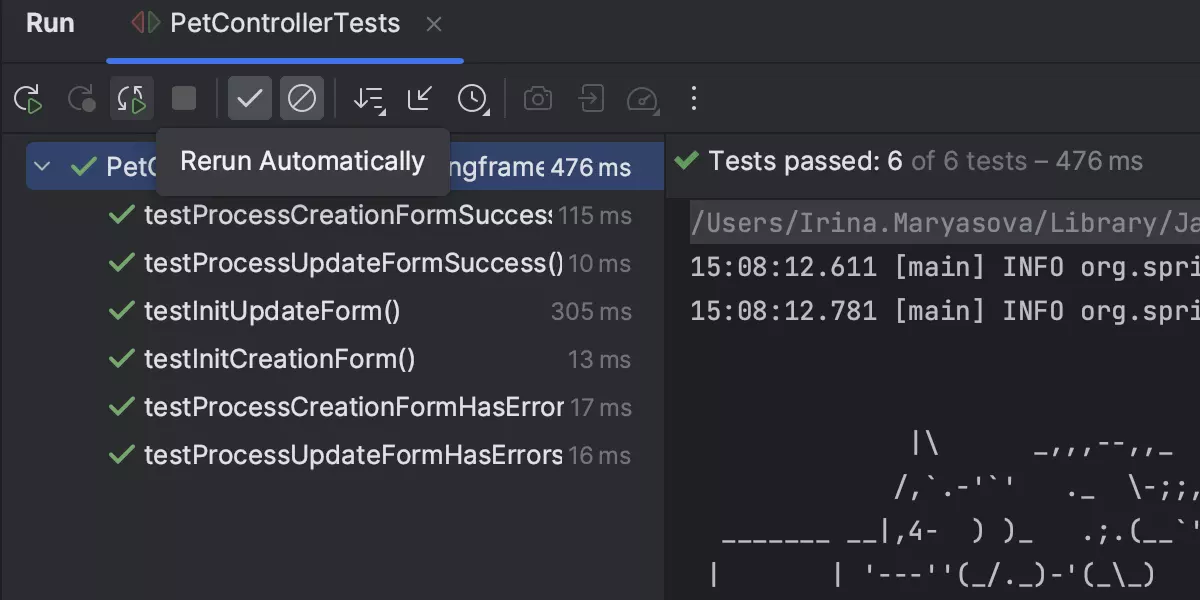Viewport: 1200px width, 600px height.
Task: Toggle Show Ignored tests filter
Action: [302, 99]
